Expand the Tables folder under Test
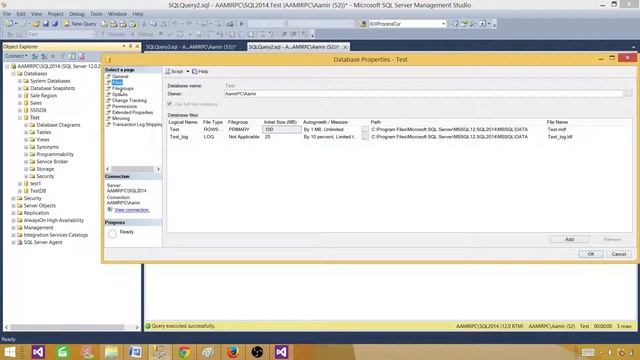 click(26, 133)
